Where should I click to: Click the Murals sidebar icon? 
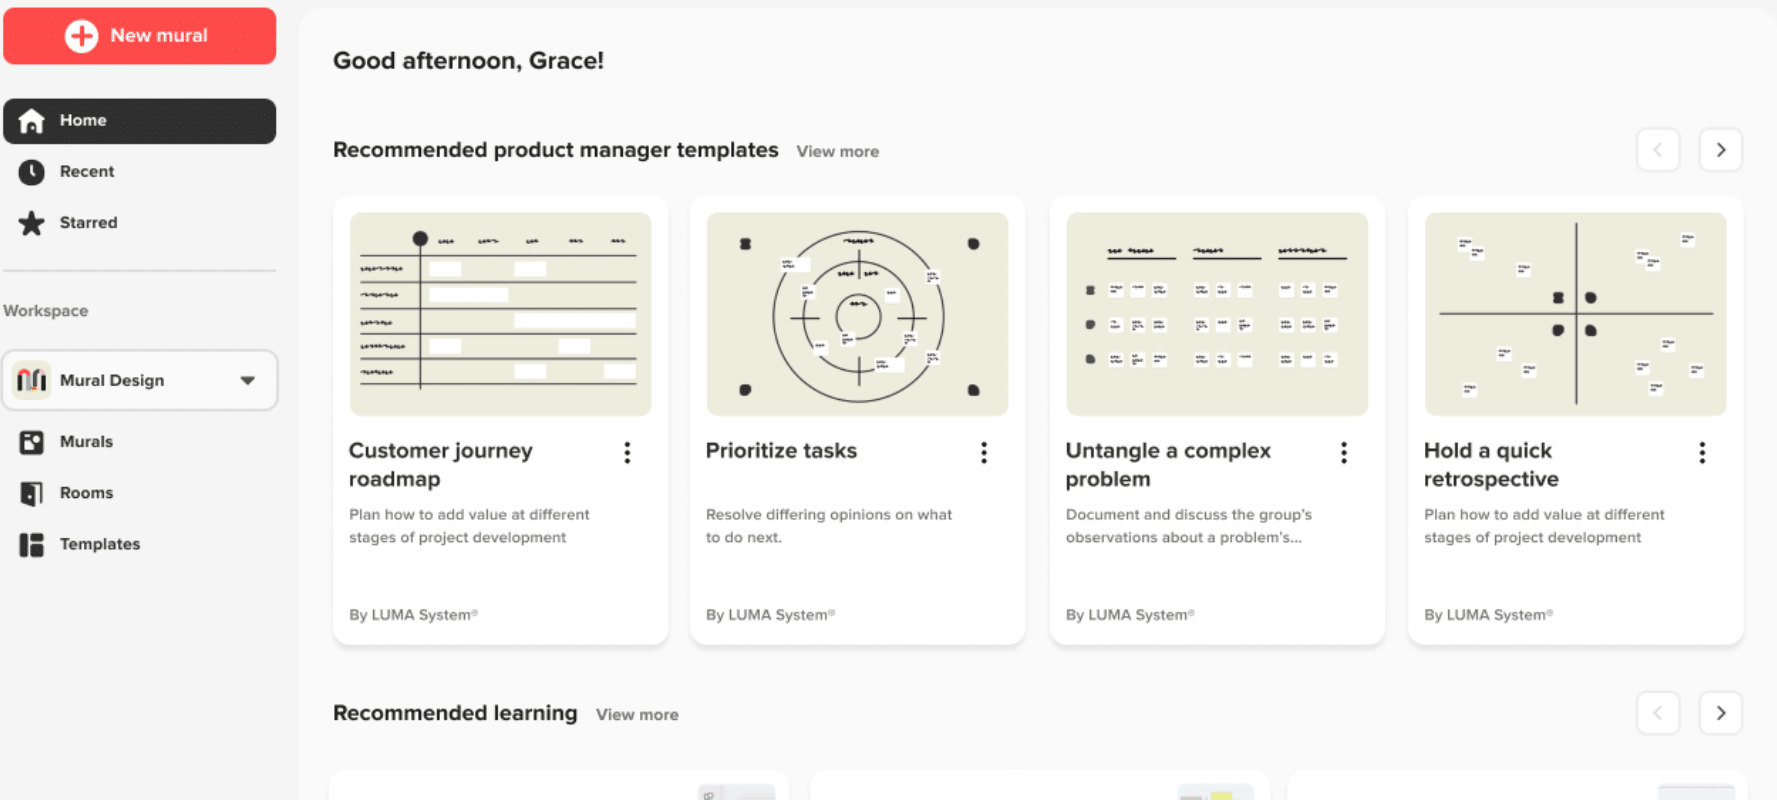pos(32,442)
